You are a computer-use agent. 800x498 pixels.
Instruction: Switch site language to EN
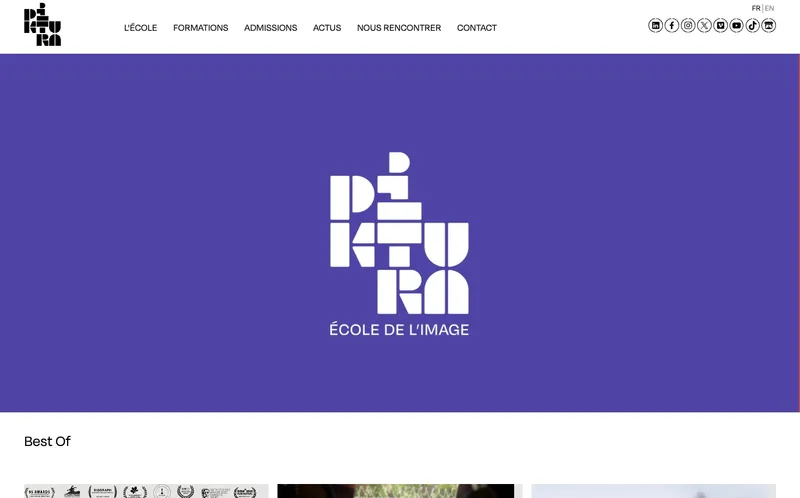[x=769, y=8]
